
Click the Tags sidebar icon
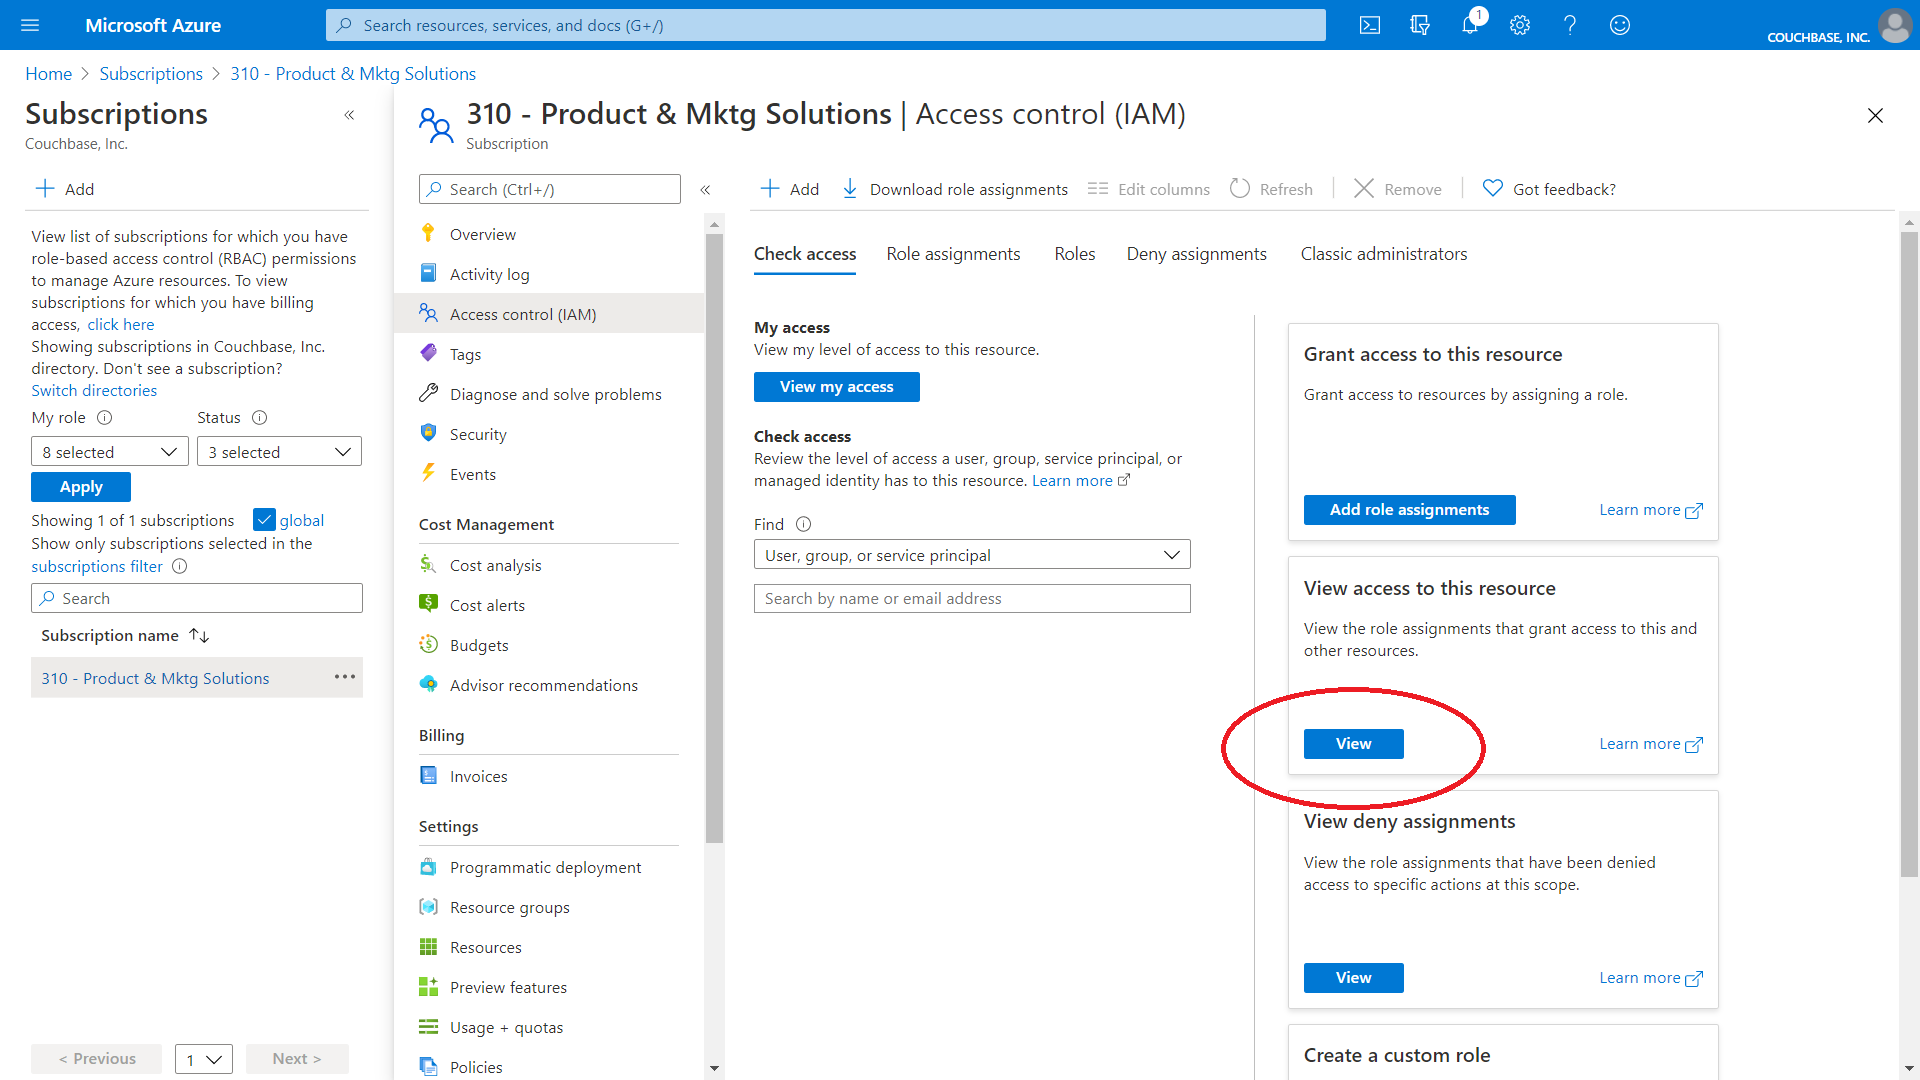(429, 353)
